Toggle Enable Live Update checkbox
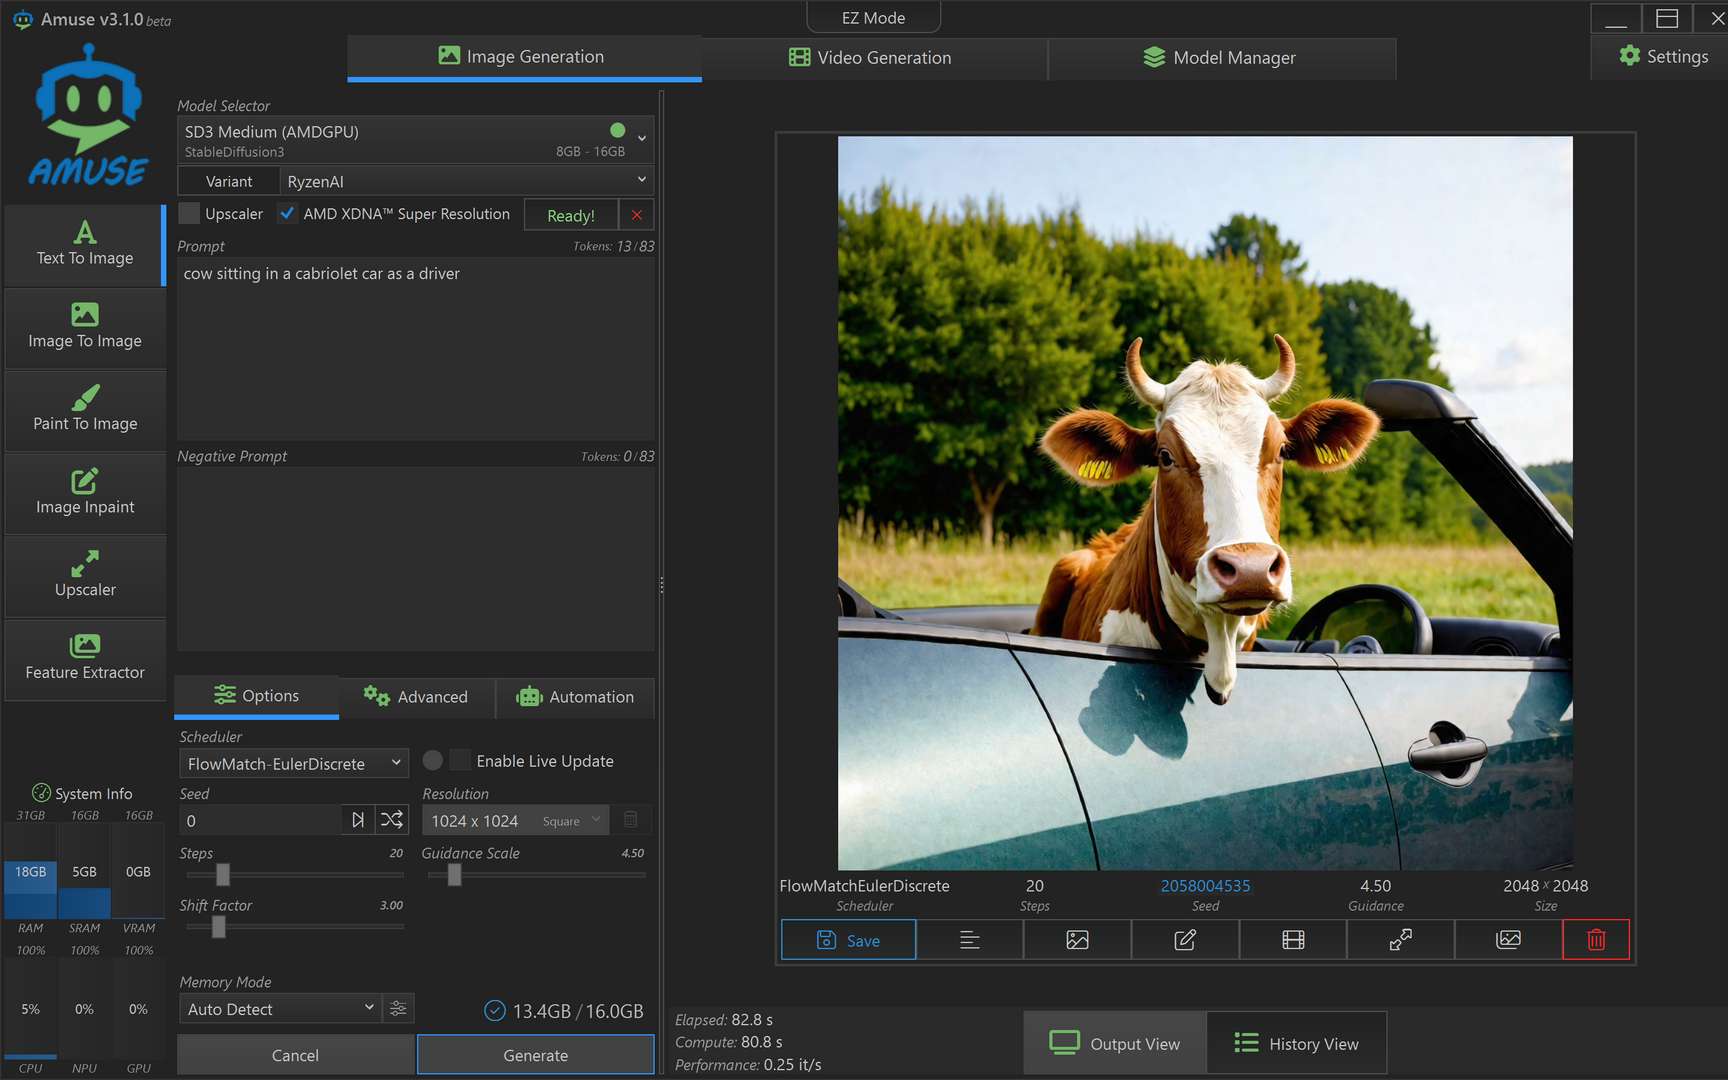This screenshot has height=1080, width=1728. (460, 761)
